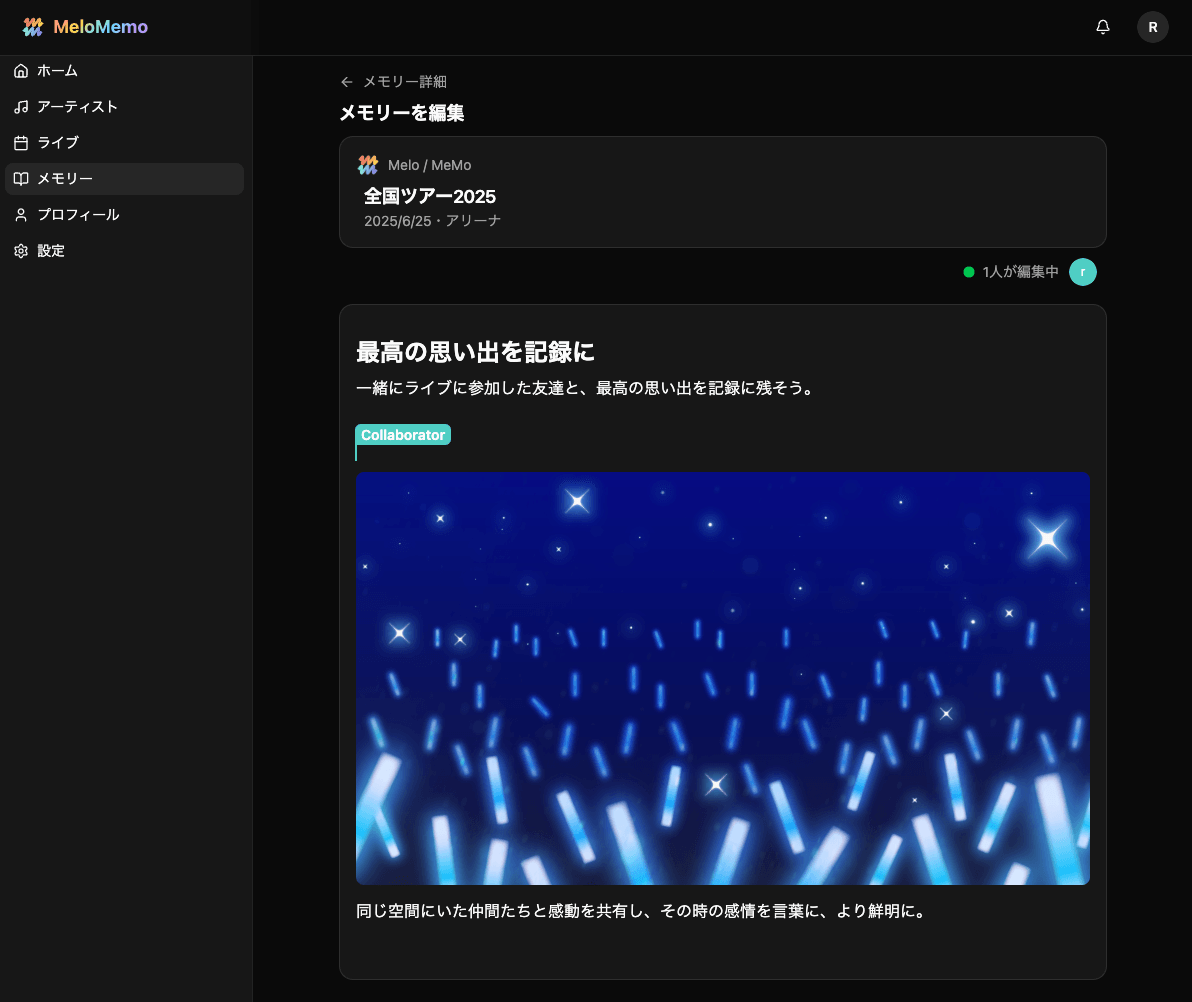Click the Collaborator badge
Image resolution: width=1192 pixels, height=1002 pixels.
[x=402, y=434]
